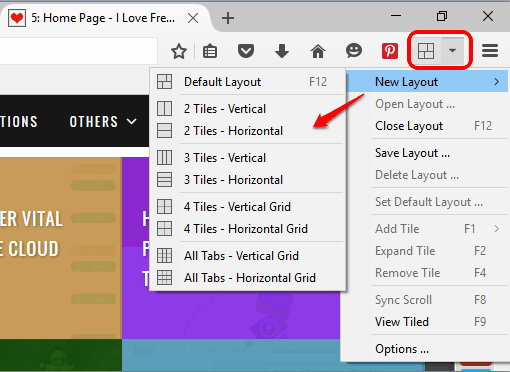Expand the OTHERS navigation dropdown

click(103, 122)
